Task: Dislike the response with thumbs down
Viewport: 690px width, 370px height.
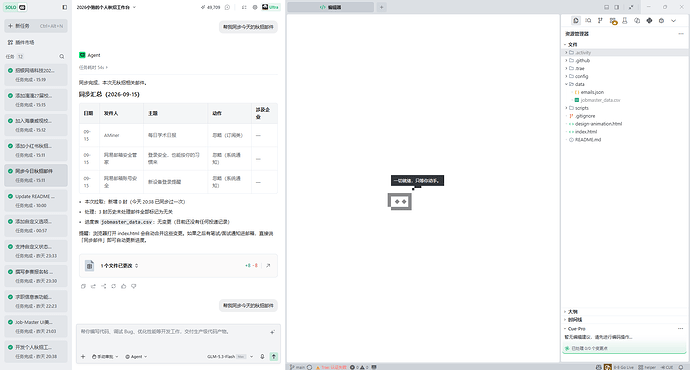Action: tap(134, 286)
